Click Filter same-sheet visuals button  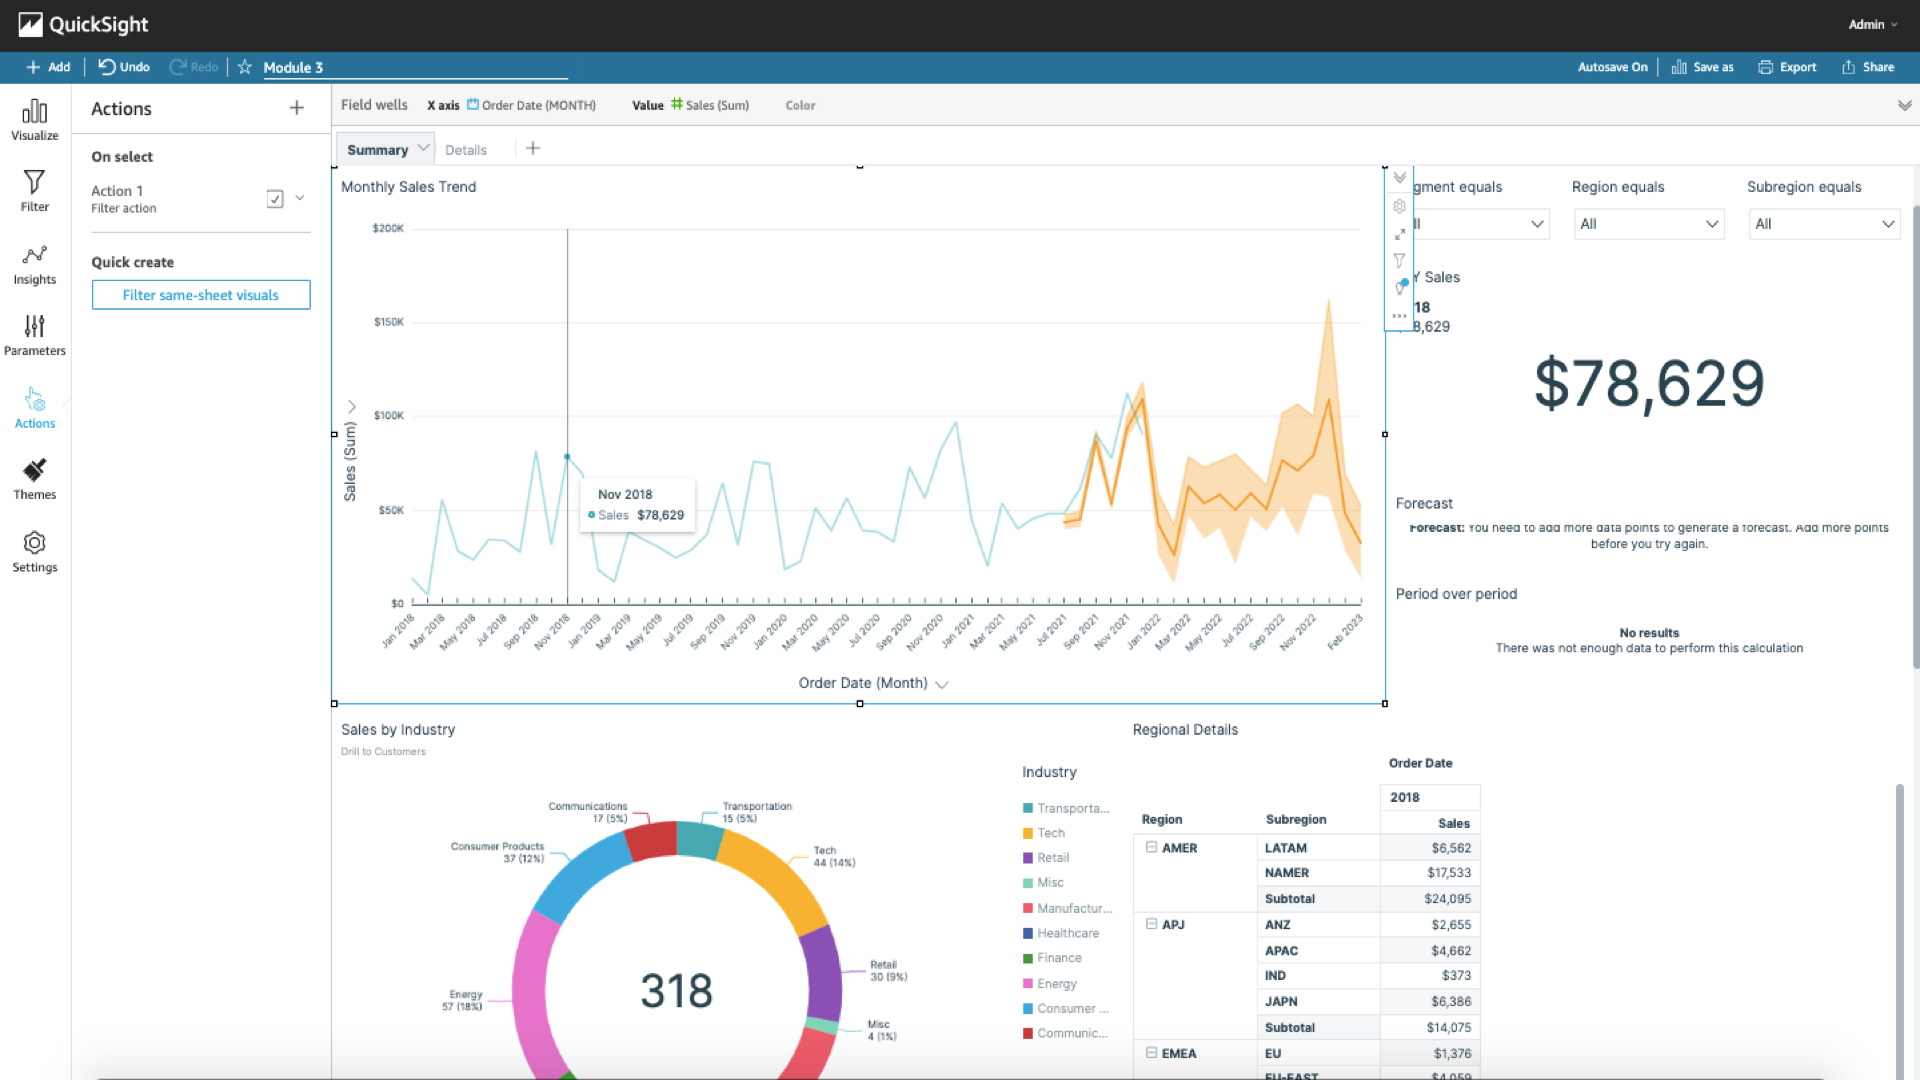coord(201,295)
